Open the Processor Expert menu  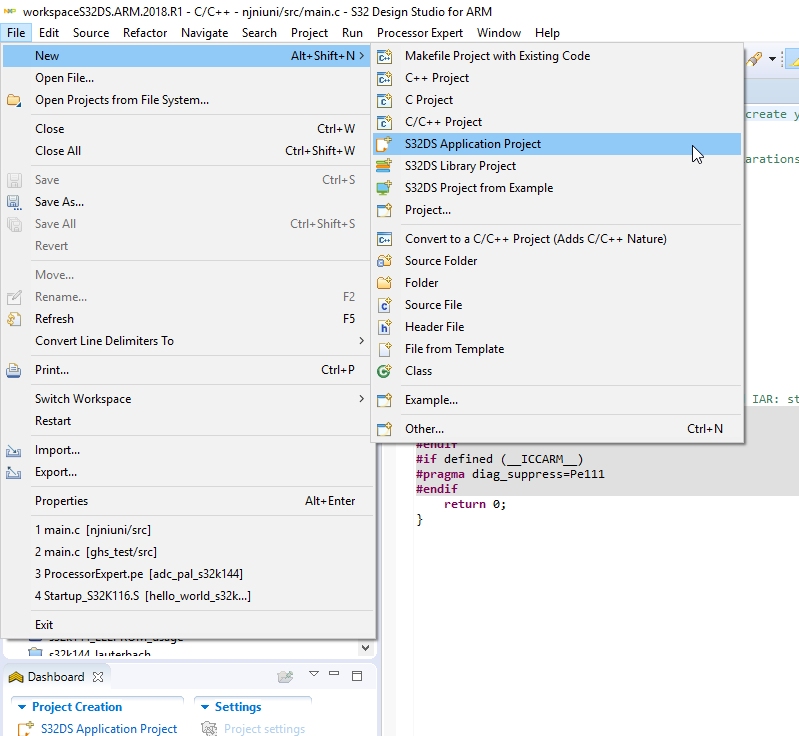click(420, 33)
